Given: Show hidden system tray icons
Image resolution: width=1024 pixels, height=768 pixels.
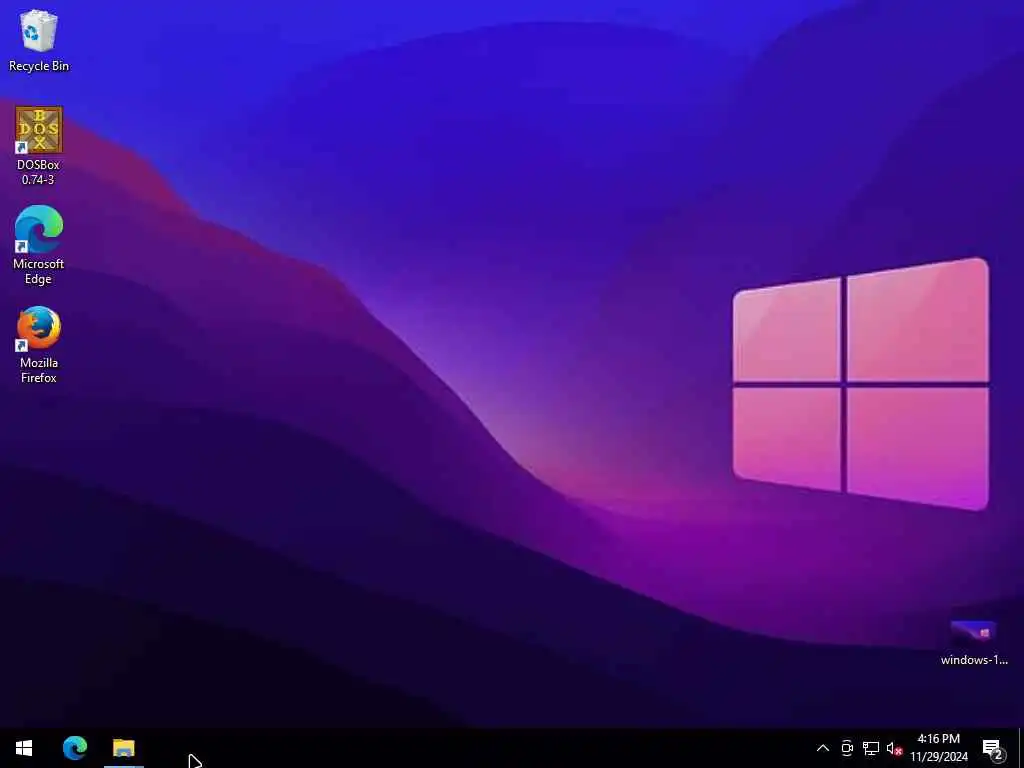Looking at the screenshot, I should click(823, 748).
